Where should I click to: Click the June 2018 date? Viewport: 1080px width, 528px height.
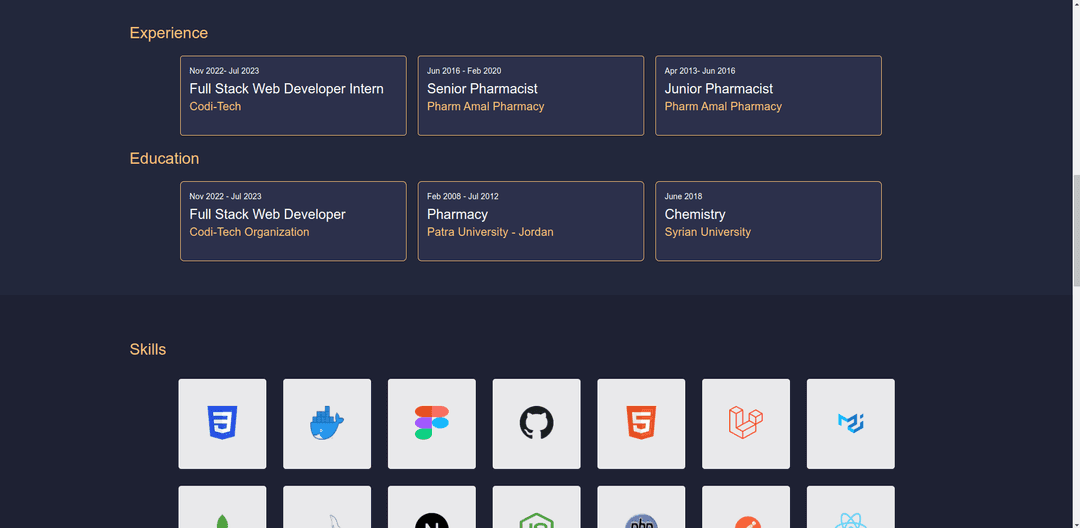(683, 197)
